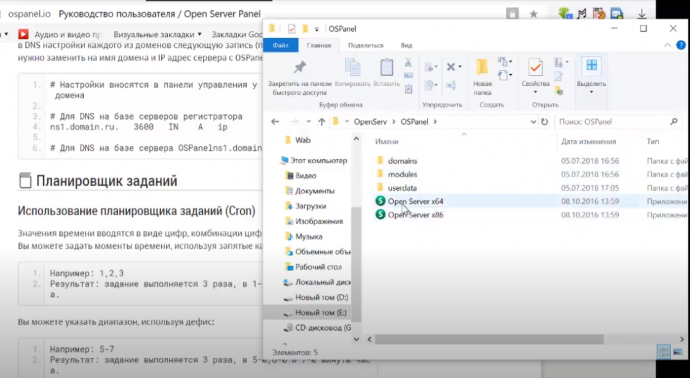Image resolution: width=690 pixels, height=378 pixels.
Task: Click the Rename icon in Упорядочить group
Action: coord(451,85)
